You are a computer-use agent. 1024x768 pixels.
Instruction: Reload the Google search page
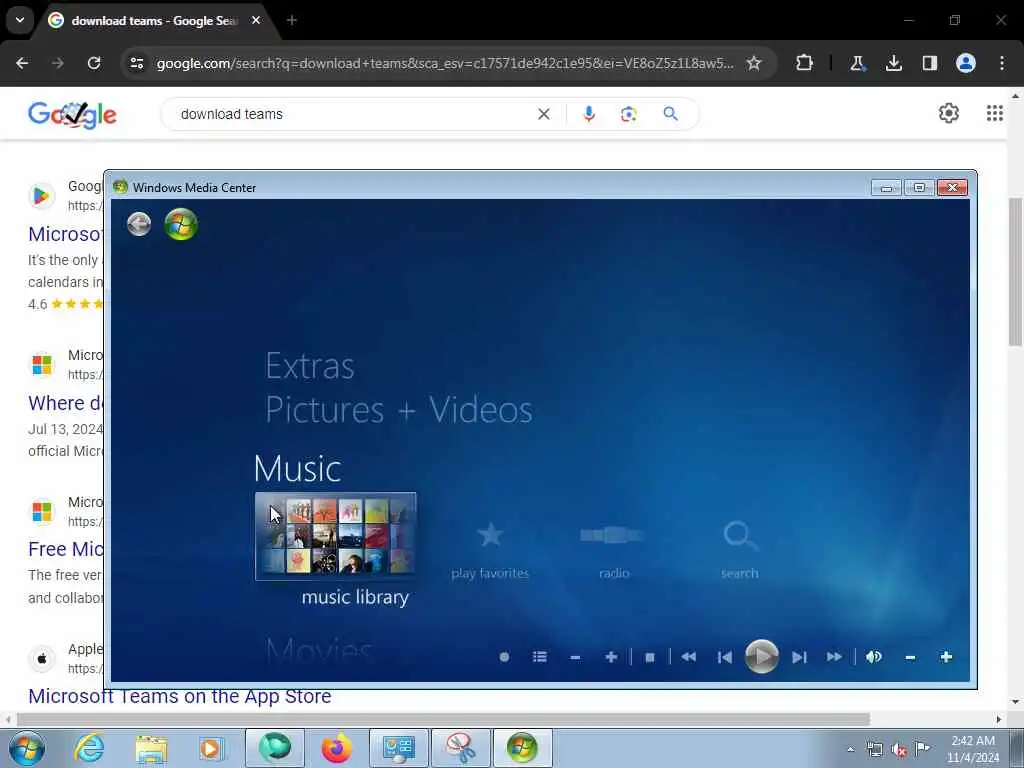click(94, 63)
